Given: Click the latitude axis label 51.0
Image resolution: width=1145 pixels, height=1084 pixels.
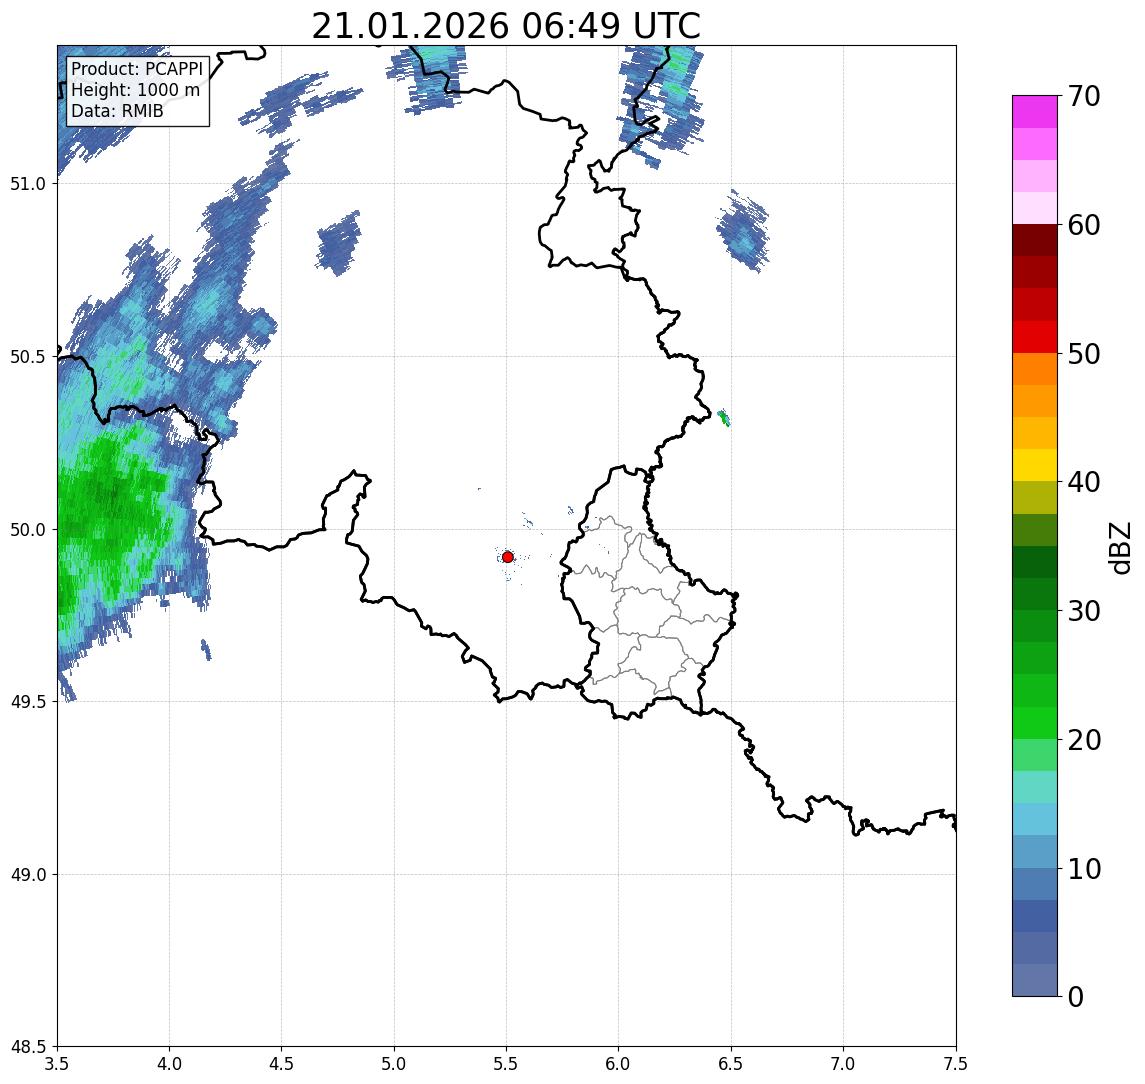Looking at the screenshot, I should pos(28,184).
